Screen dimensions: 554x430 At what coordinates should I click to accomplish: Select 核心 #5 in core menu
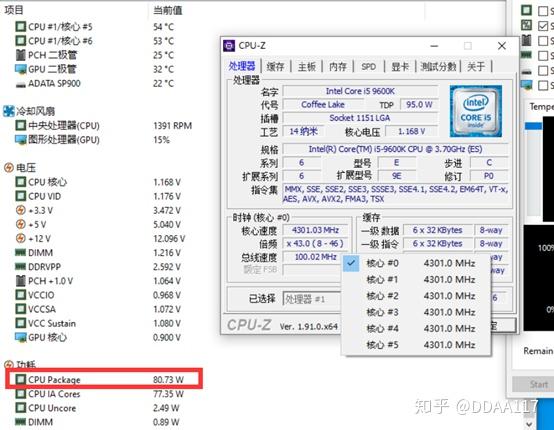tap(416, 344)
